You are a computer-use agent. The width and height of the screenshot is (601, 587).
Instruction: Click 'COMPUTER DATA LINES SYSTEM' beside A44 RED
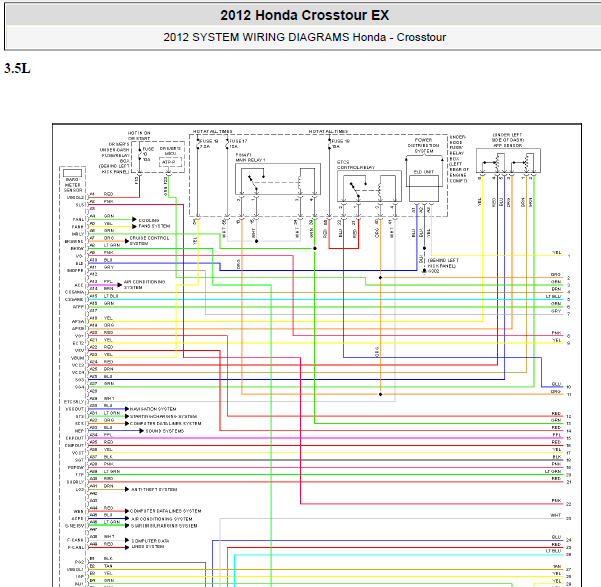[166, 511]
